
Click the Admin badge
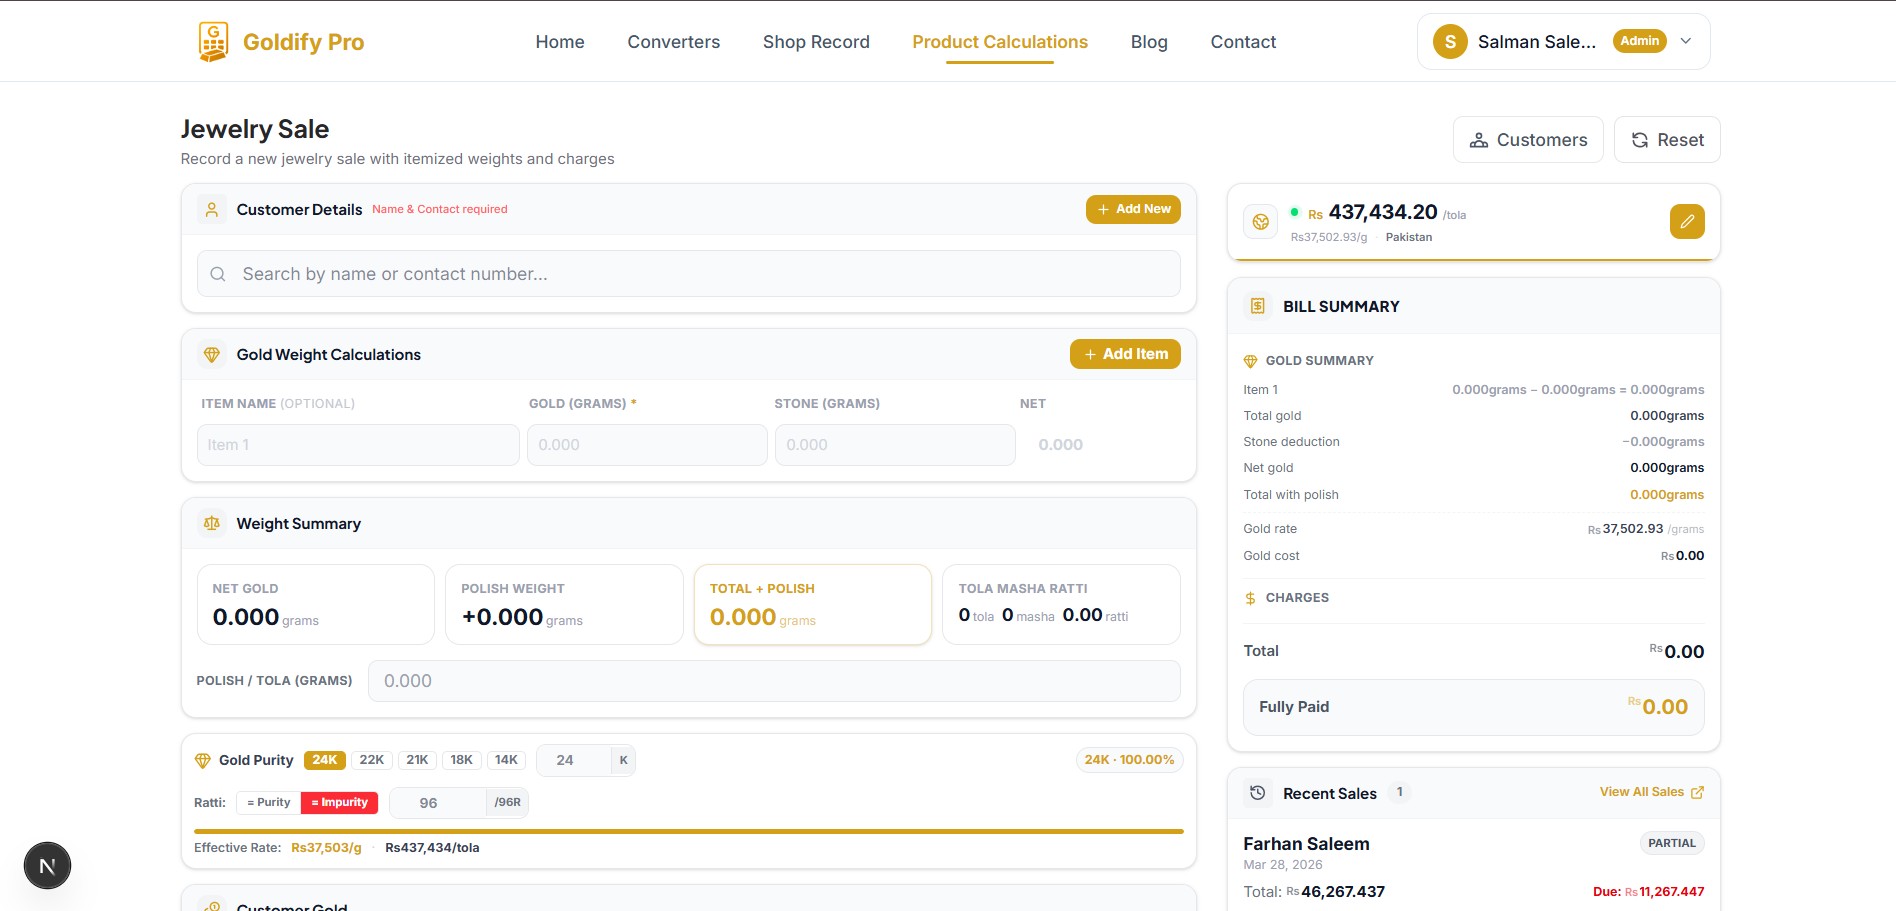click(x=1640, y=41)
